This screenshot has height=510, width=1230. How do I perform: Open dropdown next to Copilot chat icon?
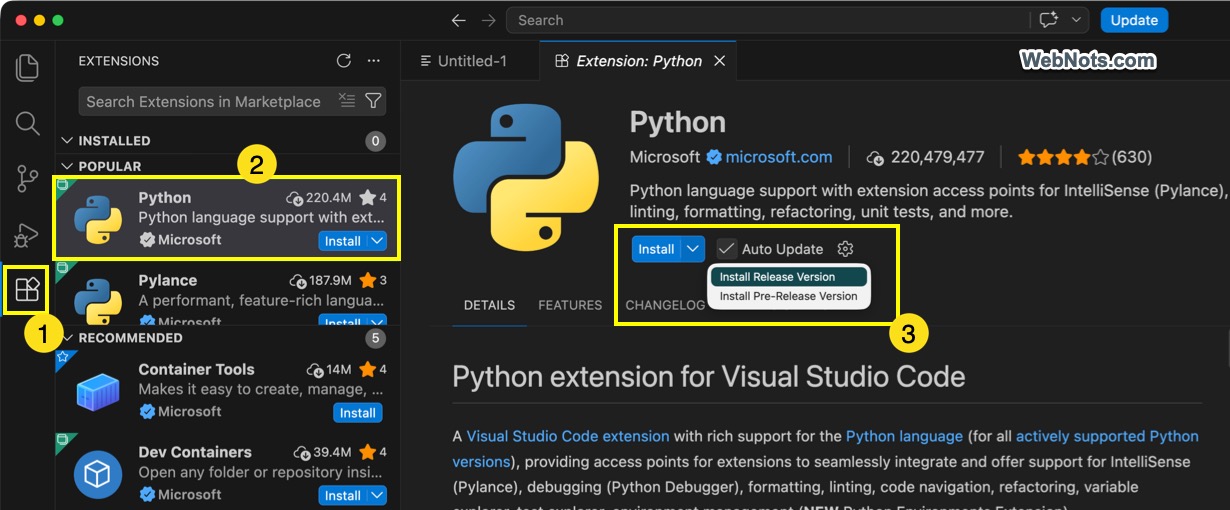click(x=1076, y=20)
